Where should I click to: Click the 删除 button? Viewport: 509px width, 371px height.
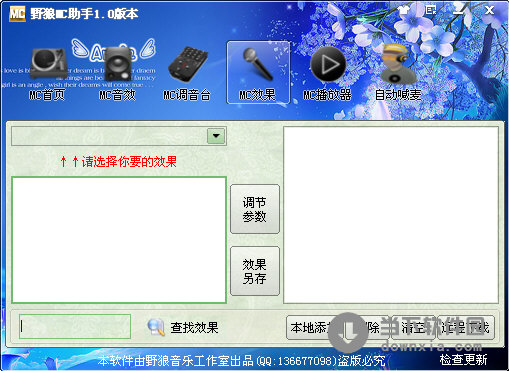pos(367,328)
